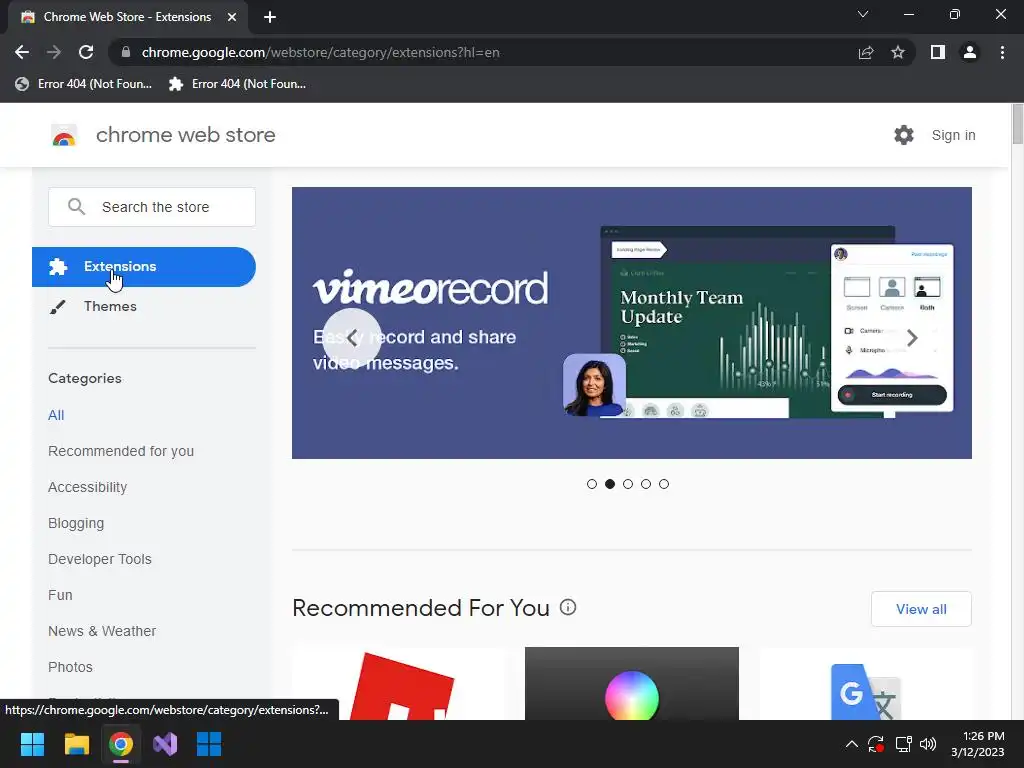Open File Explorer from the taskbar
Screen dimensions: 1024x768
pos(76,744)
